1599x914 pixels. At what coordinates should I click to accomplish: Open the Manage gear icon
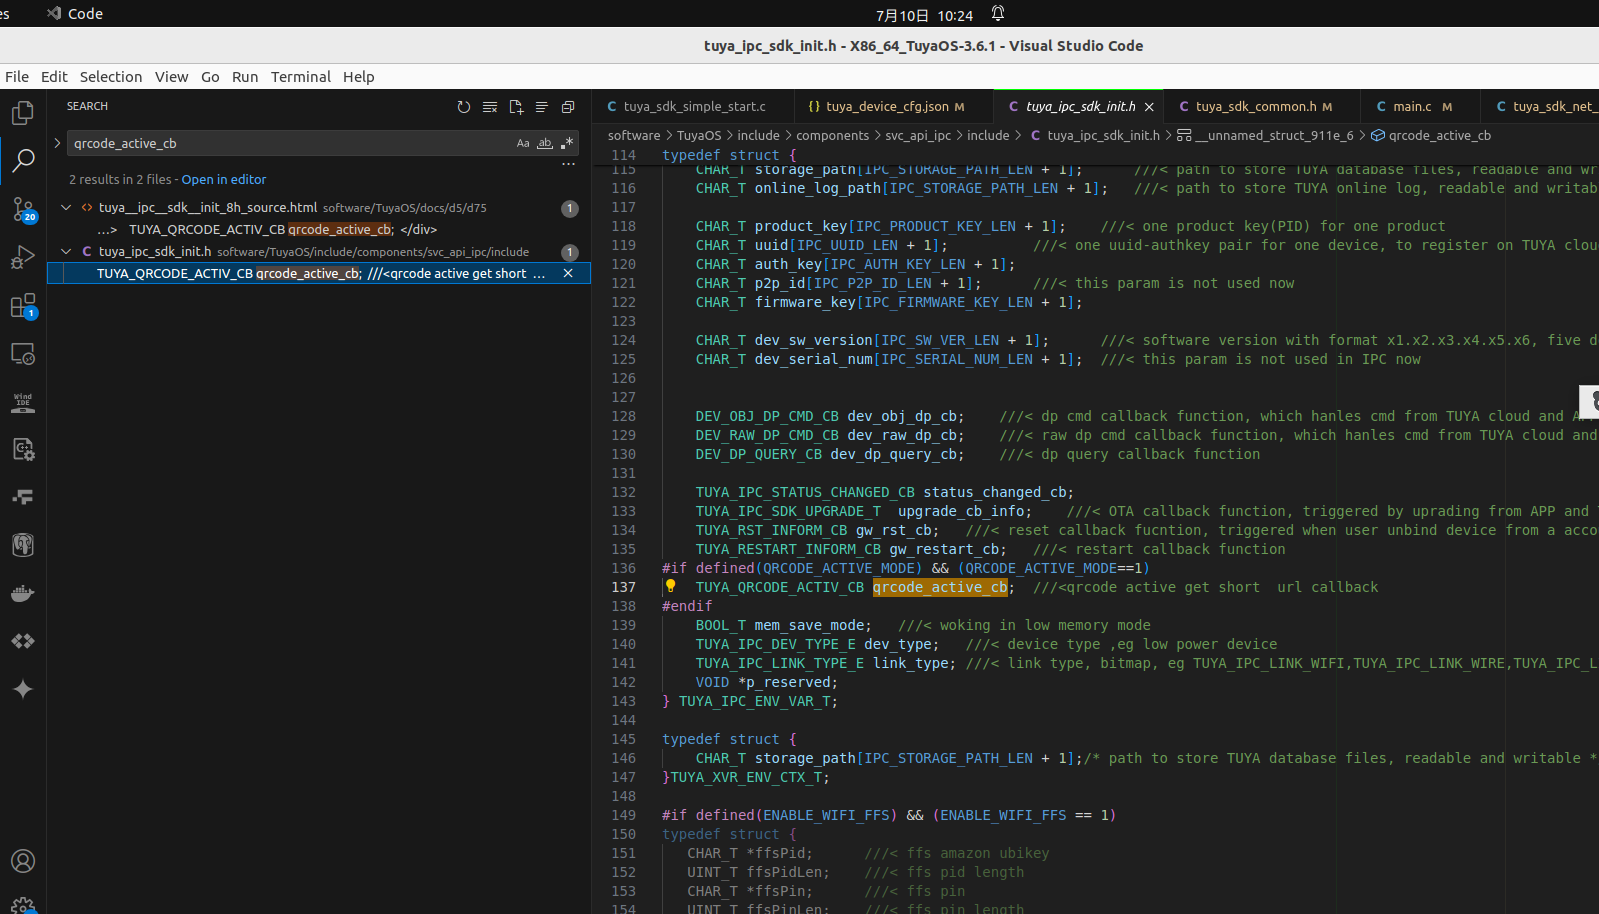tap(23, 906)
